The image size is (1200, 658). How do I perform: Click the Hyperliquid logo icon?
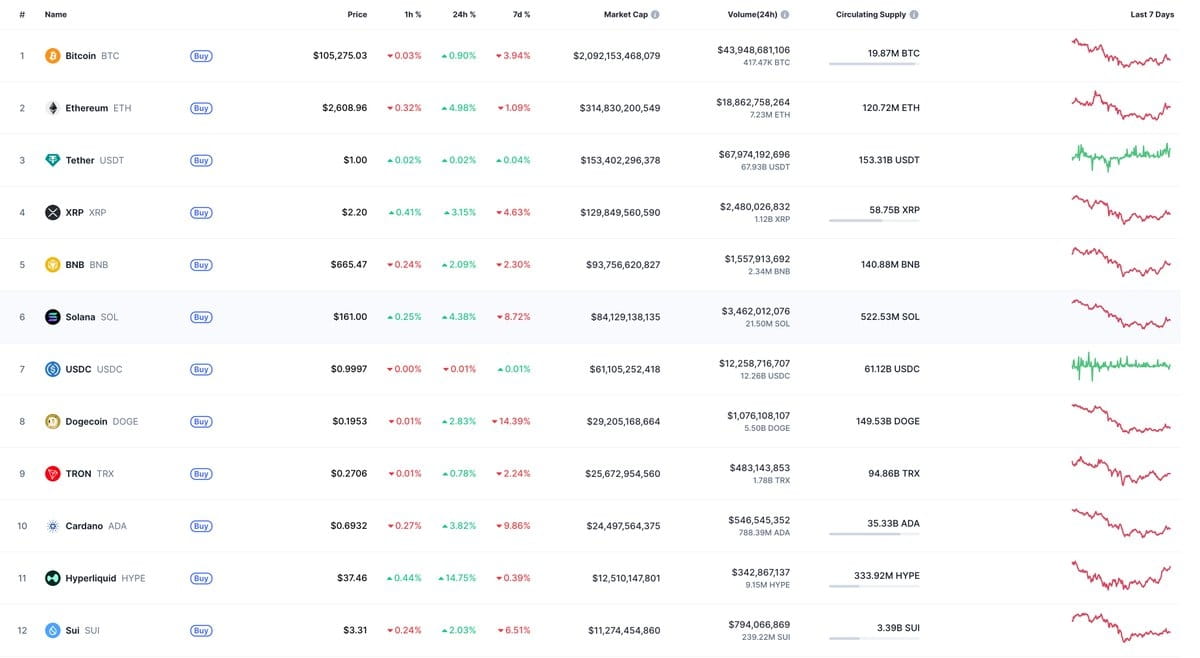[53, 578]
